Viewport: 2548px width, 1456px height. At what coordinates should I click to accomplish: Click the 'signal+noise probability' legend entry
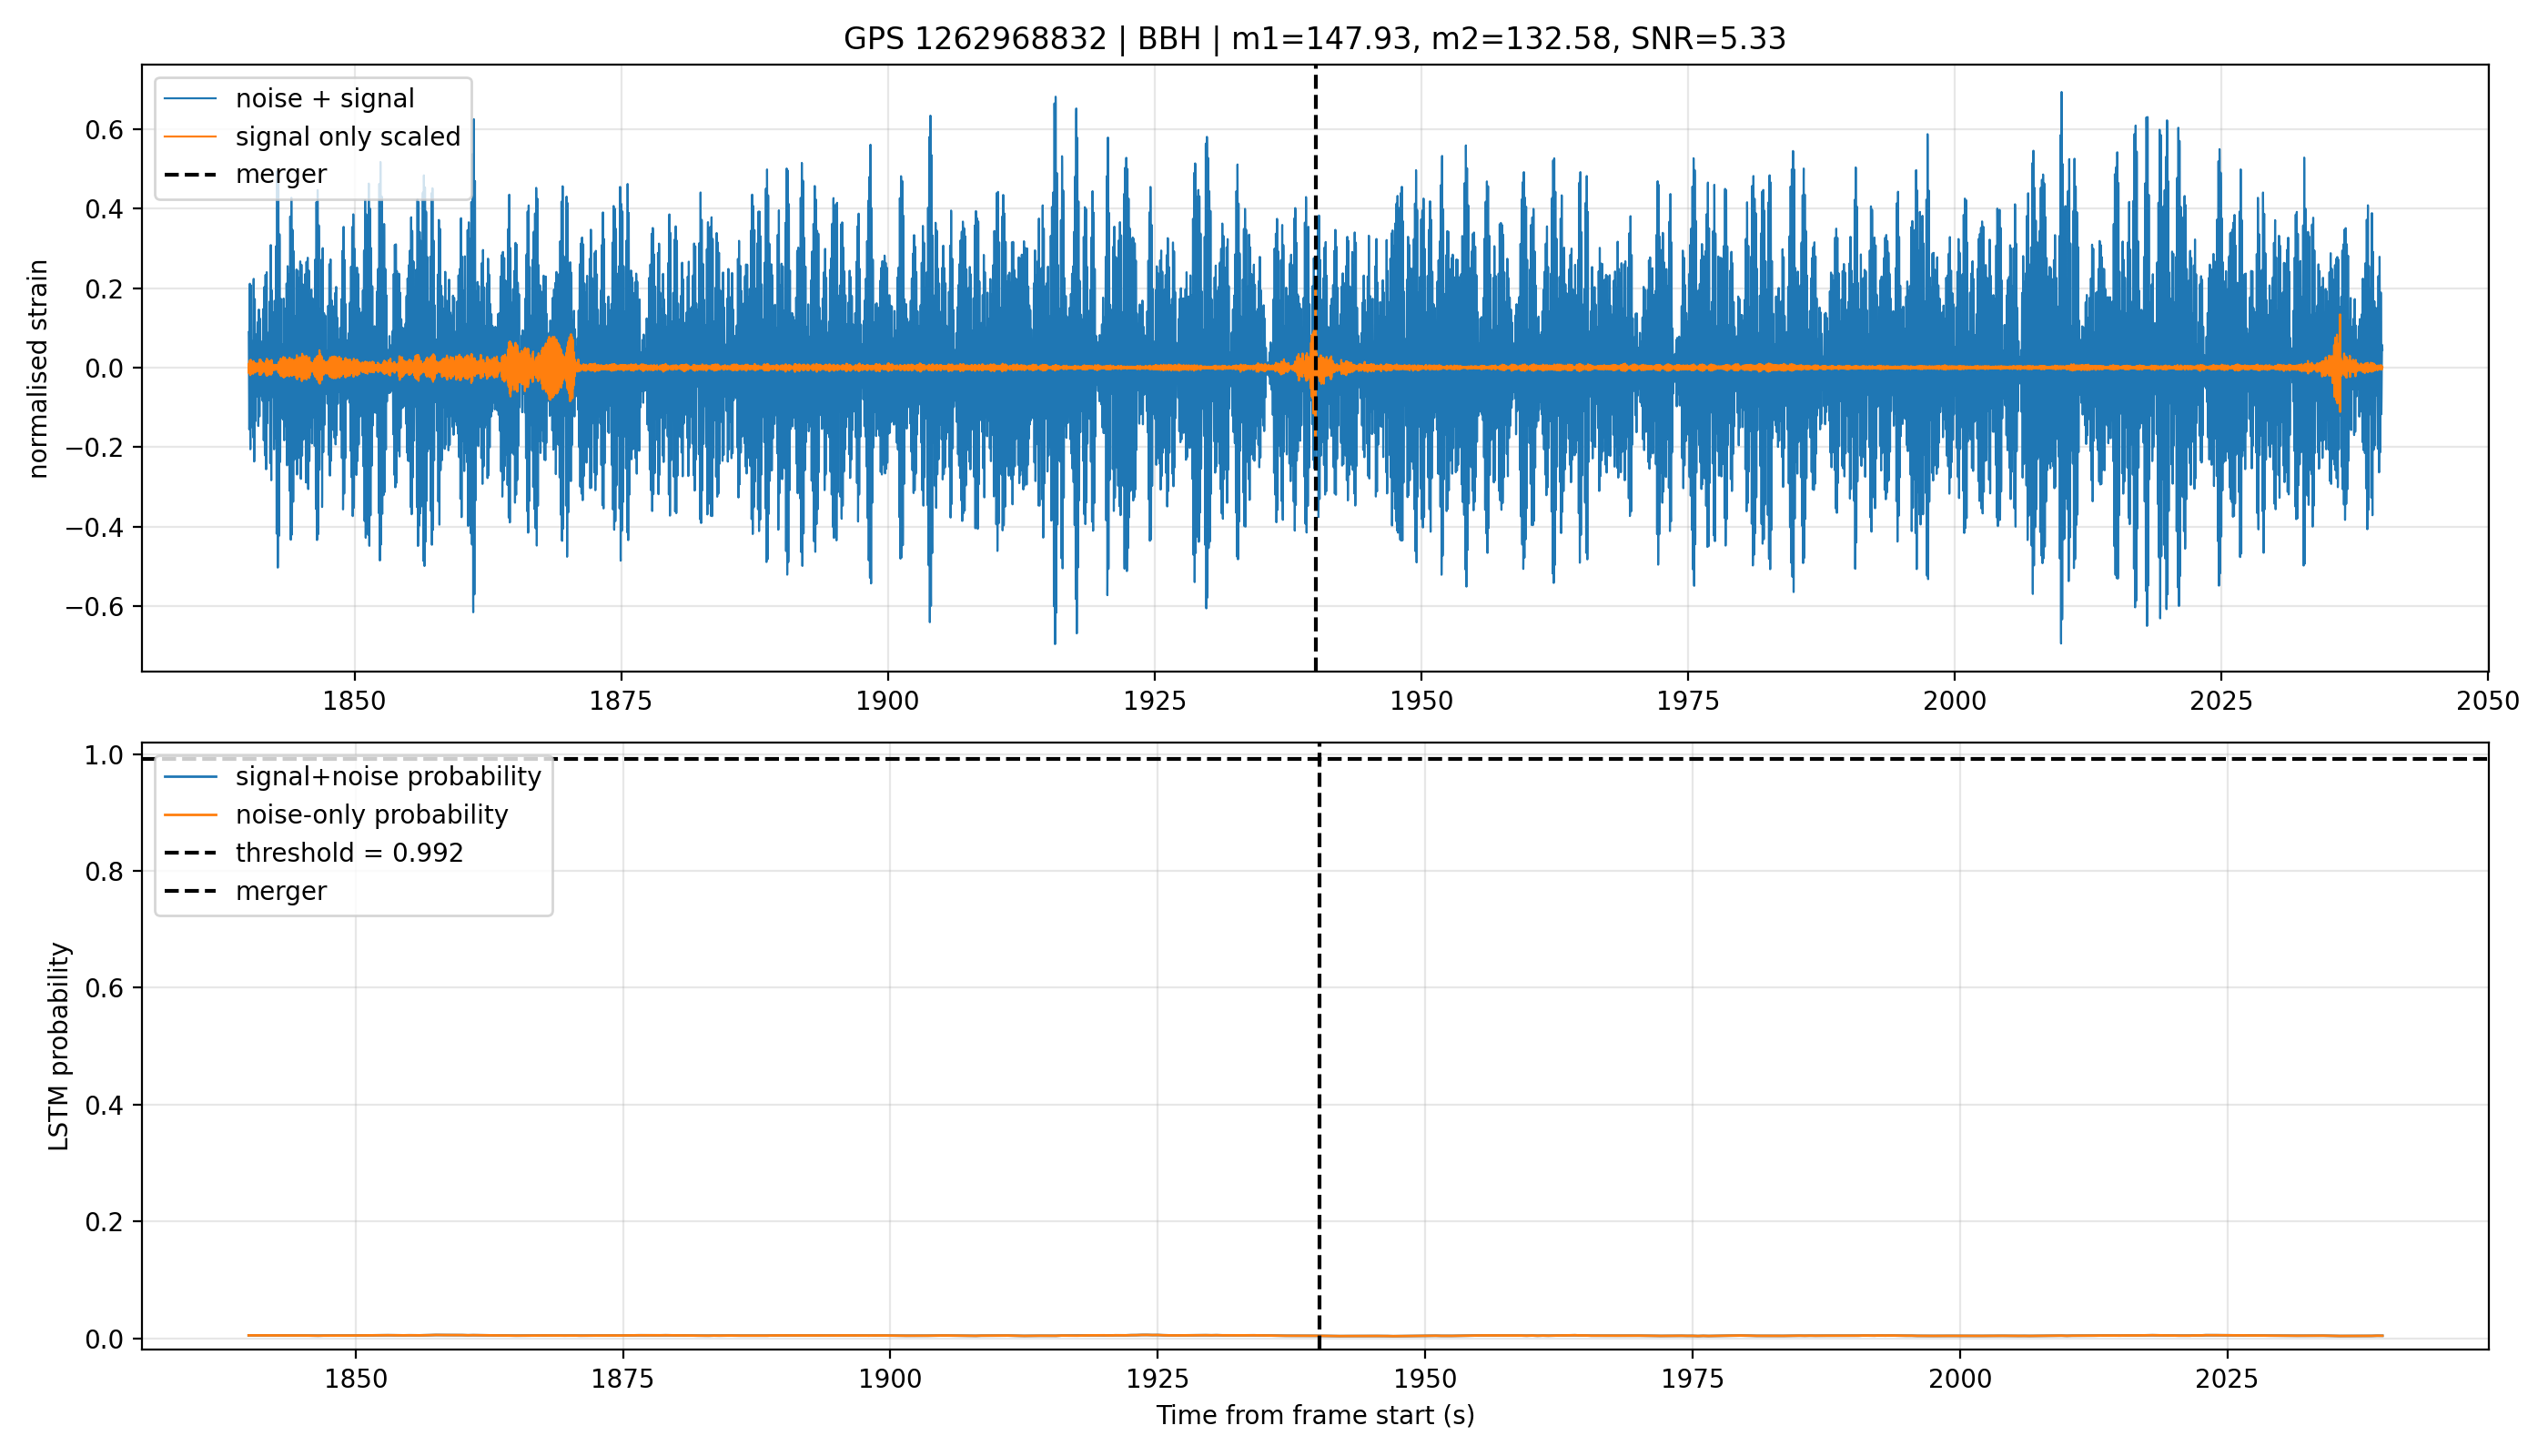(x=352, y=776)
